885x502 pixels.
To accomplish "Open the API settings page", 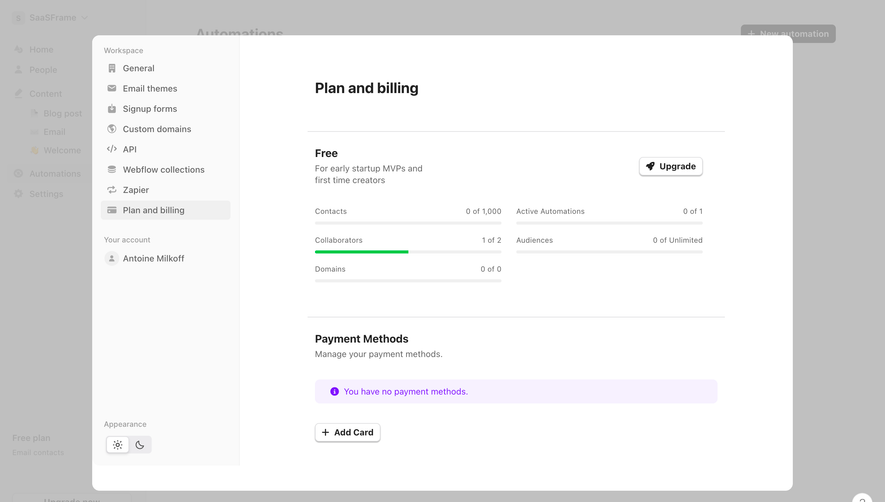I will click(165, 150).
